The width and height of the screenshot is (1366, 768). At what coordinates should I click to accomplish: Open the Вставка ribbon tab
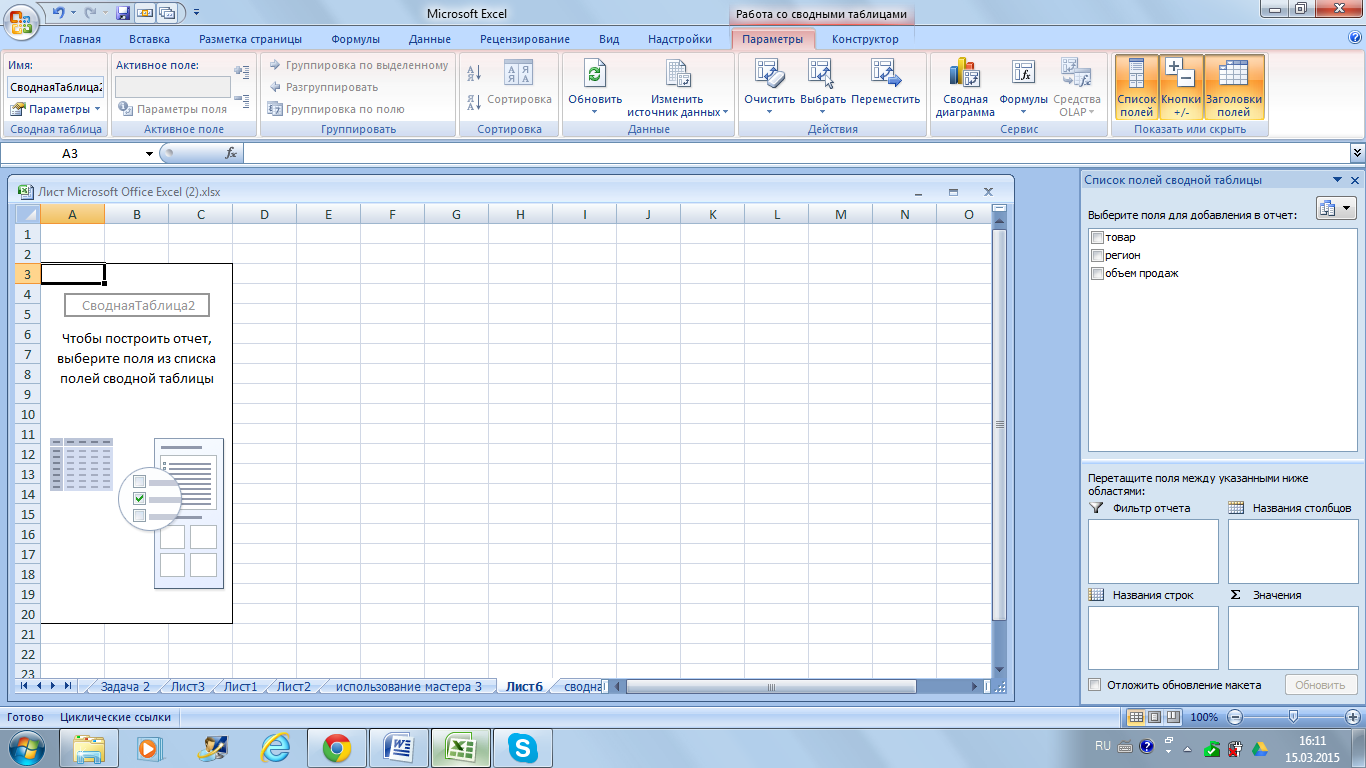click(x=149, y=39)
